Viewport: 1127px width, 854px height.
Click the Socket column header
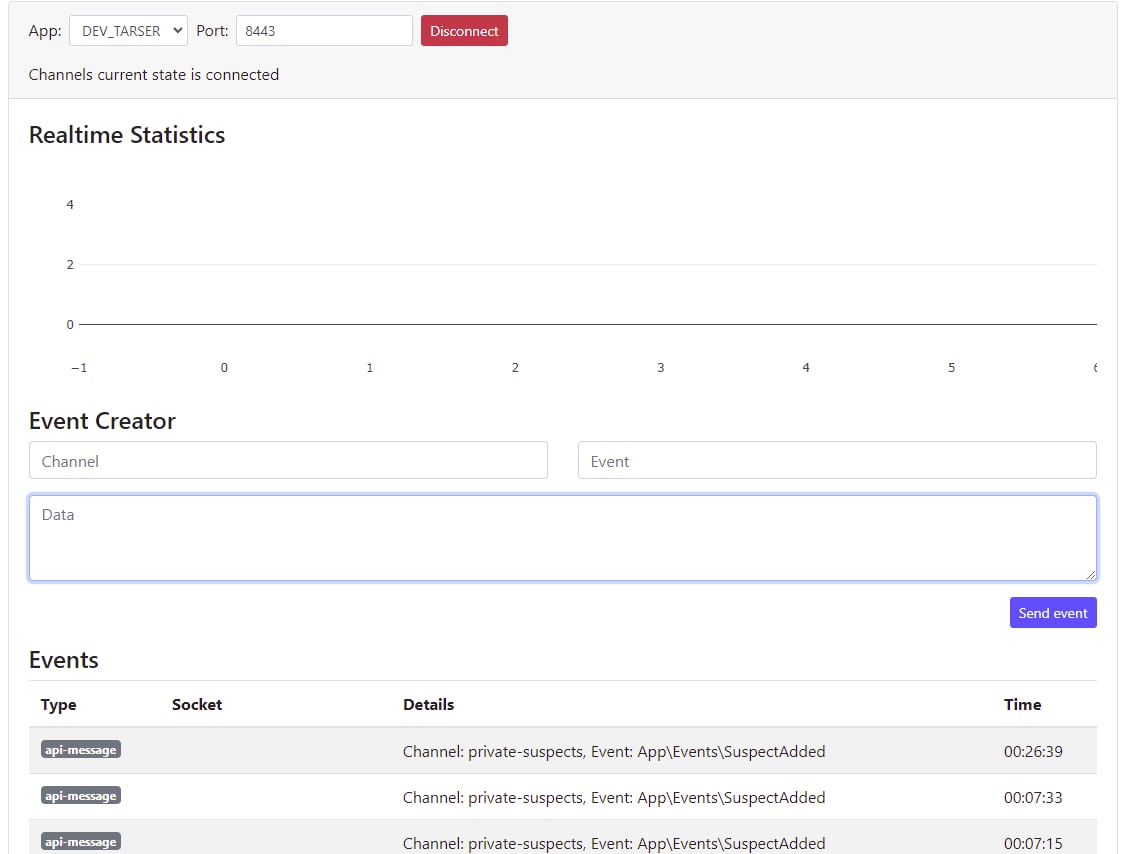point(197,705)
